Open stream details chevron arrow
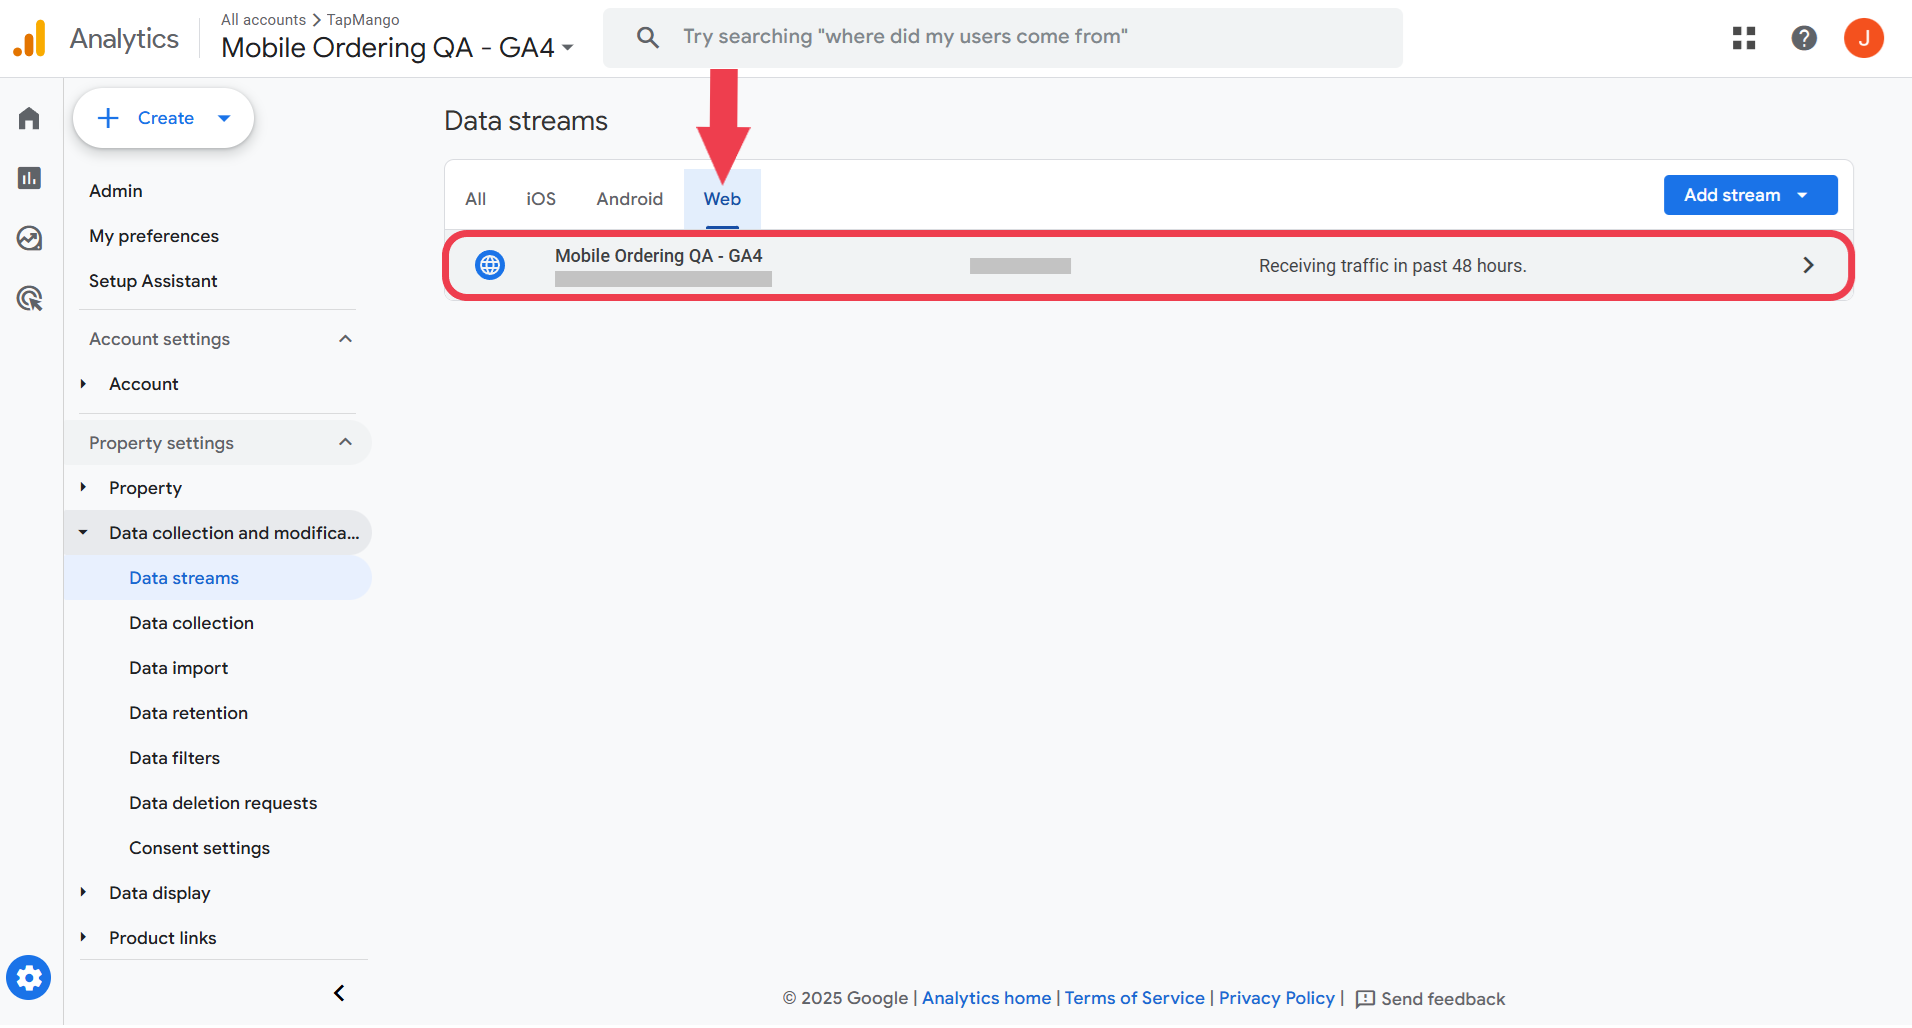 click(x=1808, y=265)
